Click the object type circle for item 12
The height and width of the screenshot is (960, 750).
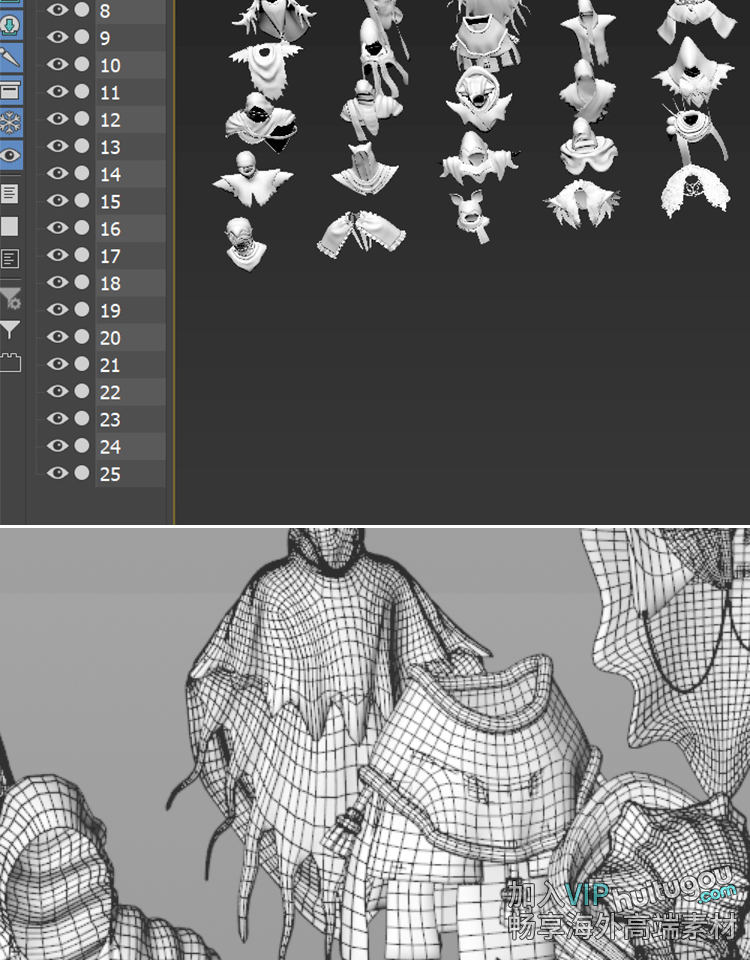[81, 119]
